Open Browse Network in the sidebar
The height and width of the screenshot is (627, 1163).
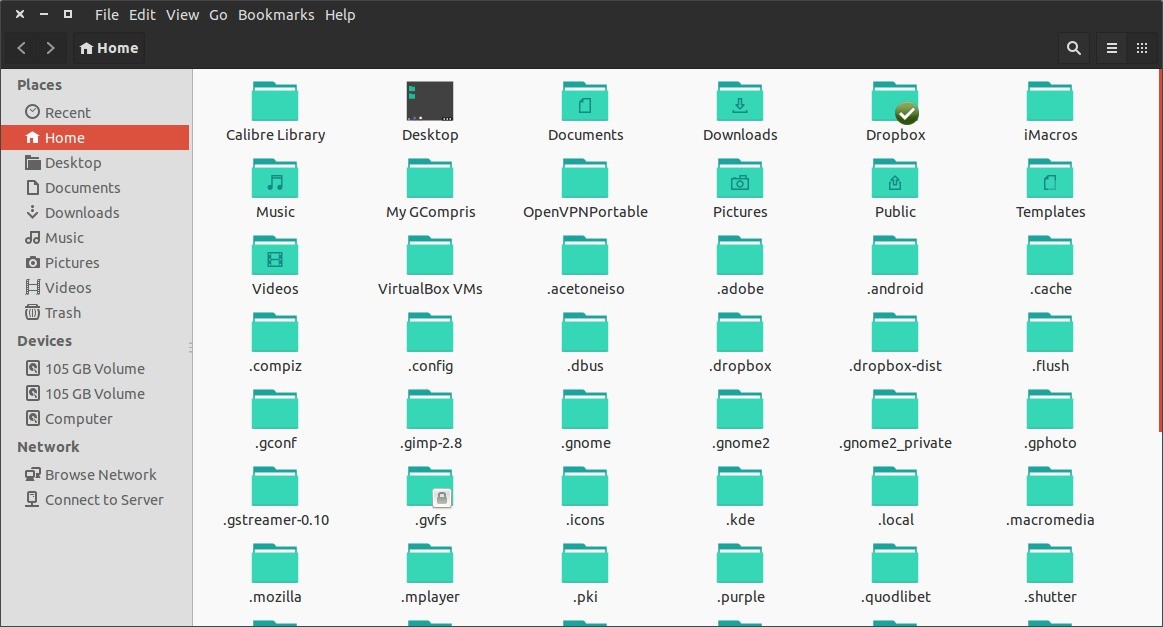pos(100,474)
